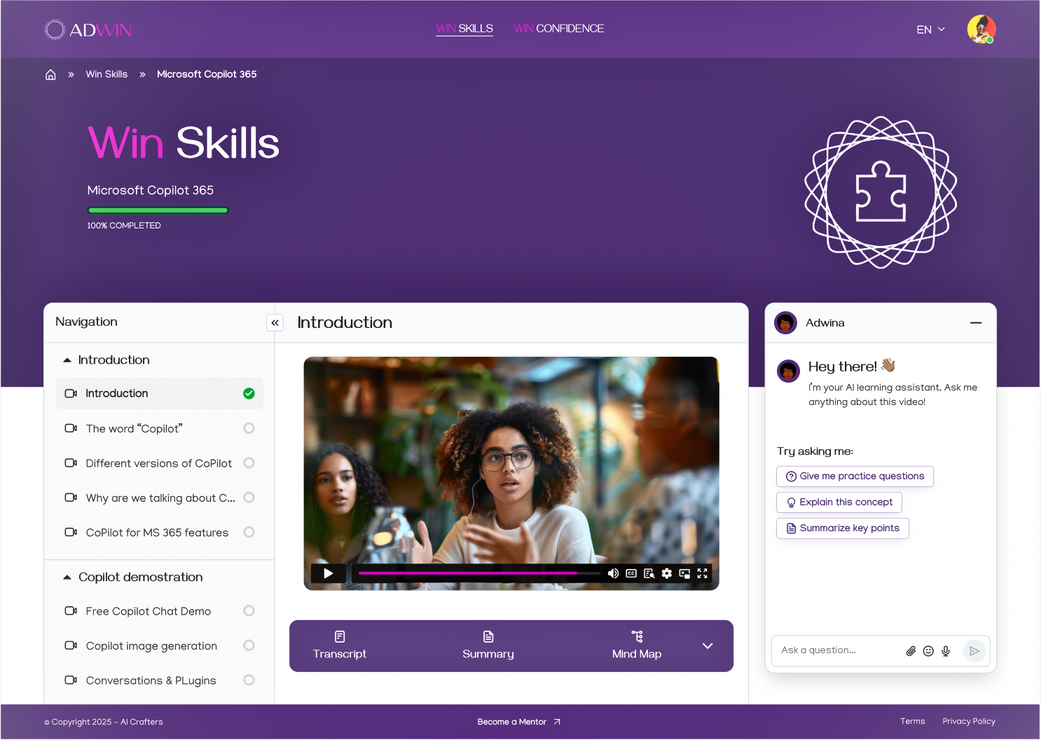
Task: Click the puzzle piece emblem
Action: pyautogui.click(x=880, y=192)
